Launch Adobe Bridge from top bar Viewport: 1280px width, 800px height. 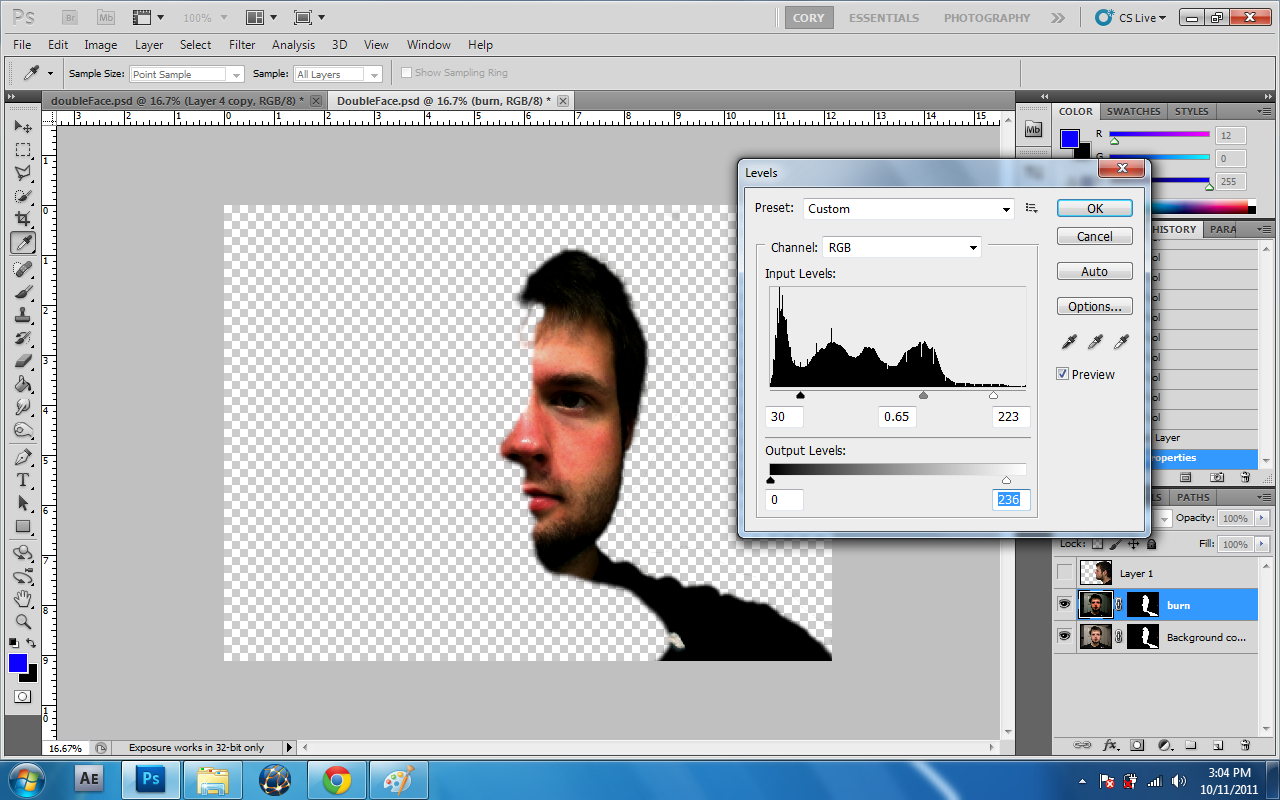[x=70, y=17]
